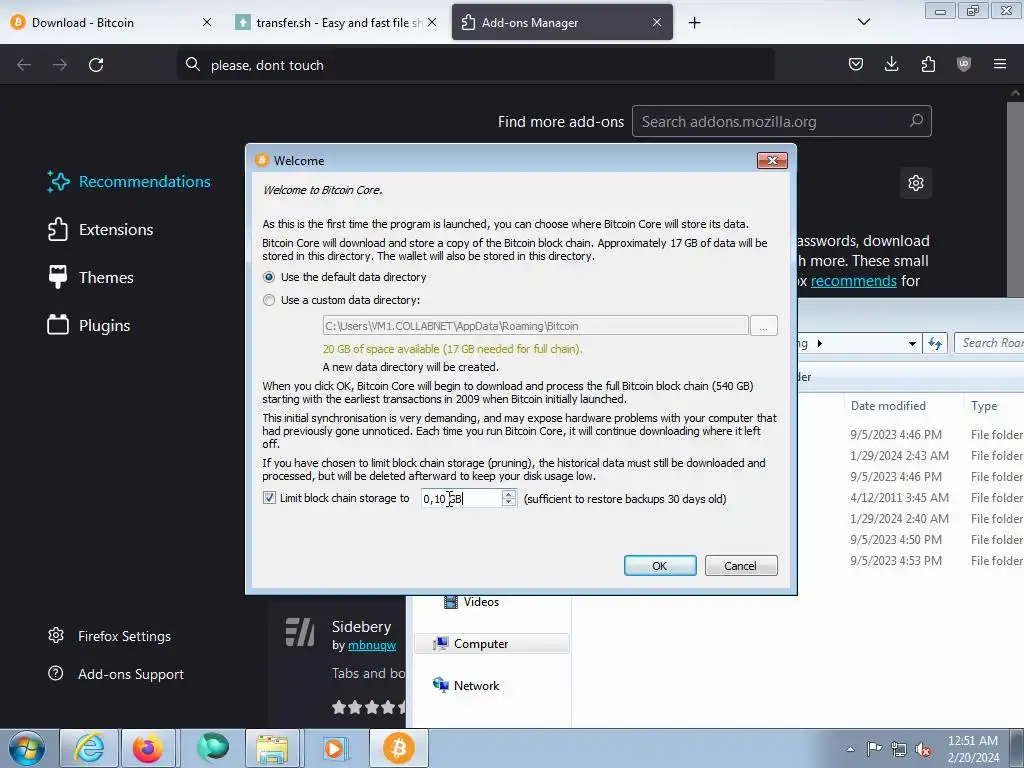Screen dimensions: 1024x768
Task: Open Windows Media Player taskbar icon
Action: click(335, 748)
